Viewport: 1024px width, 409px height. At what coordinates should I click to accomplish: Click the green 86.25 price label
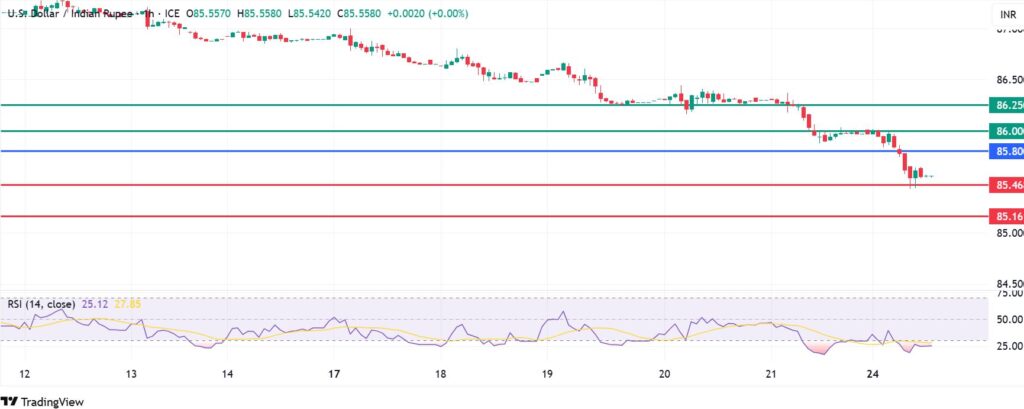pyautogui.click(x=1005, y=105)
